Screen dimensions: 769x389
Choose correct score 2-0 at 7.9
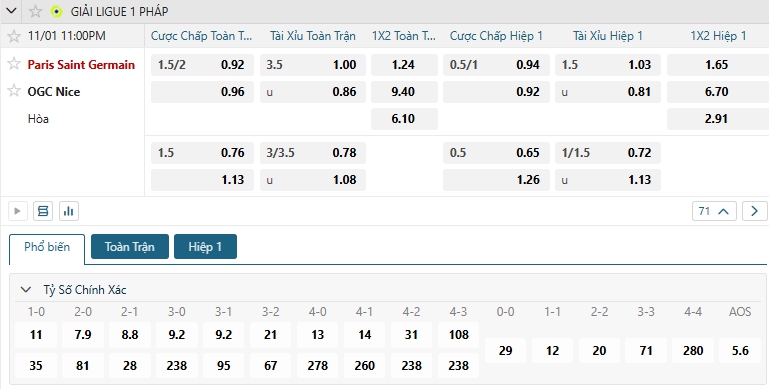click(x=83, y=335)
